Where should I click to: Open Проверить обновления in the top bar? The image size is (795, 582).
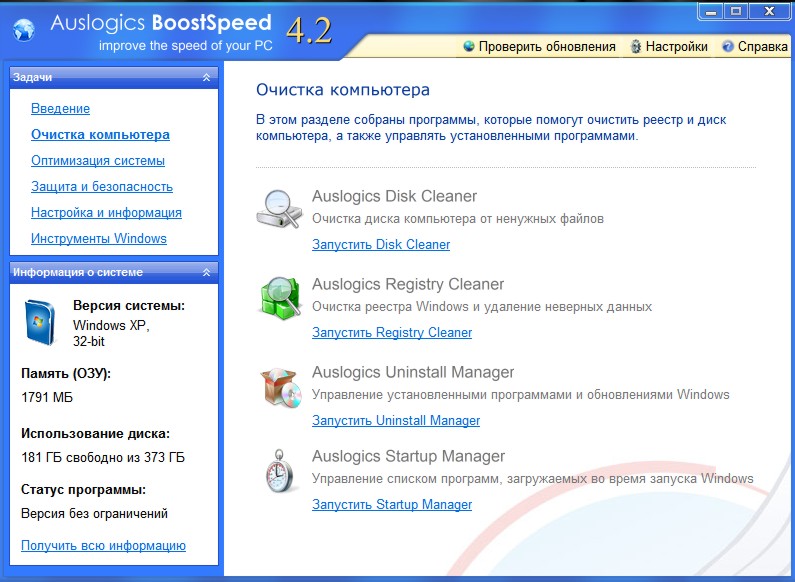(x=547, y=47)
